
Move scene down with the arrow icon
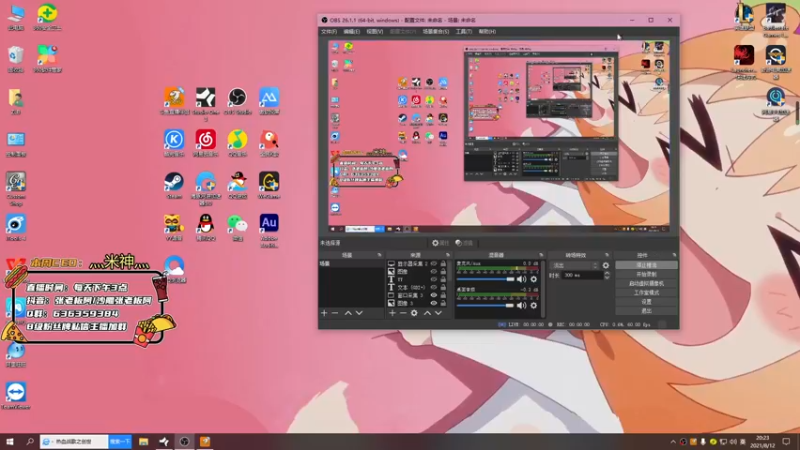(359, 313)
